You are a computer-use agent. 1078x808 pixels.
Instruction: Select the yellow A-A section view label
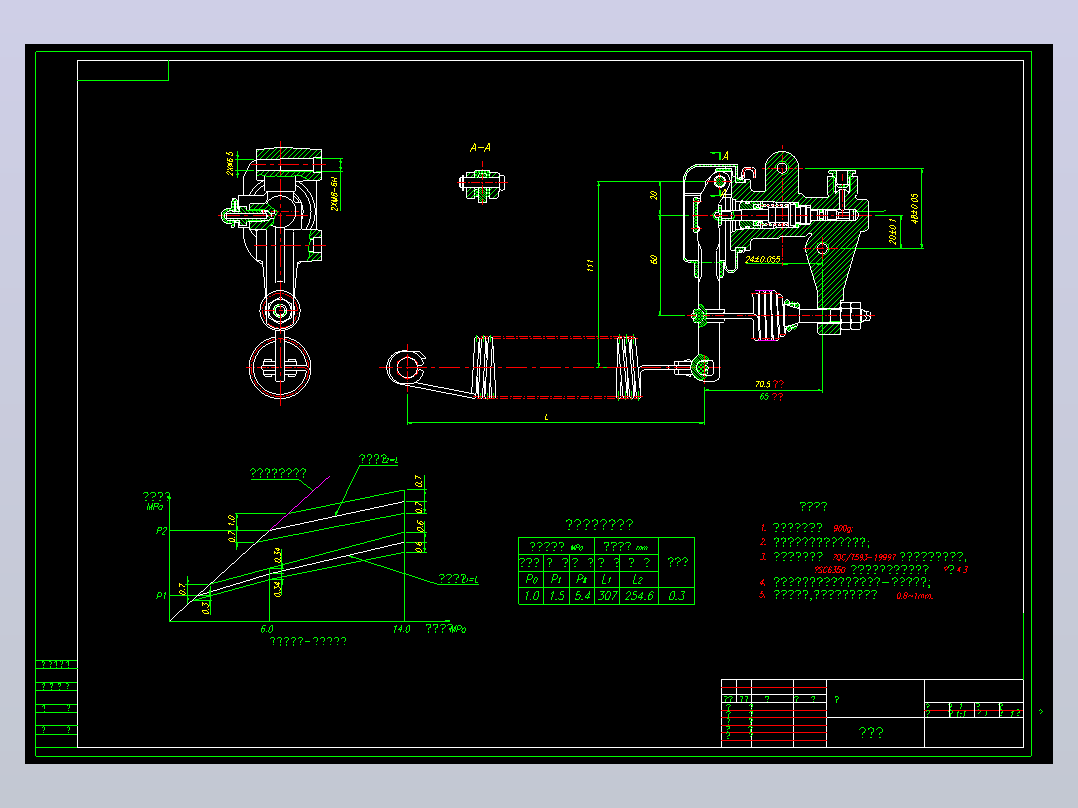[x=480, y=148]
